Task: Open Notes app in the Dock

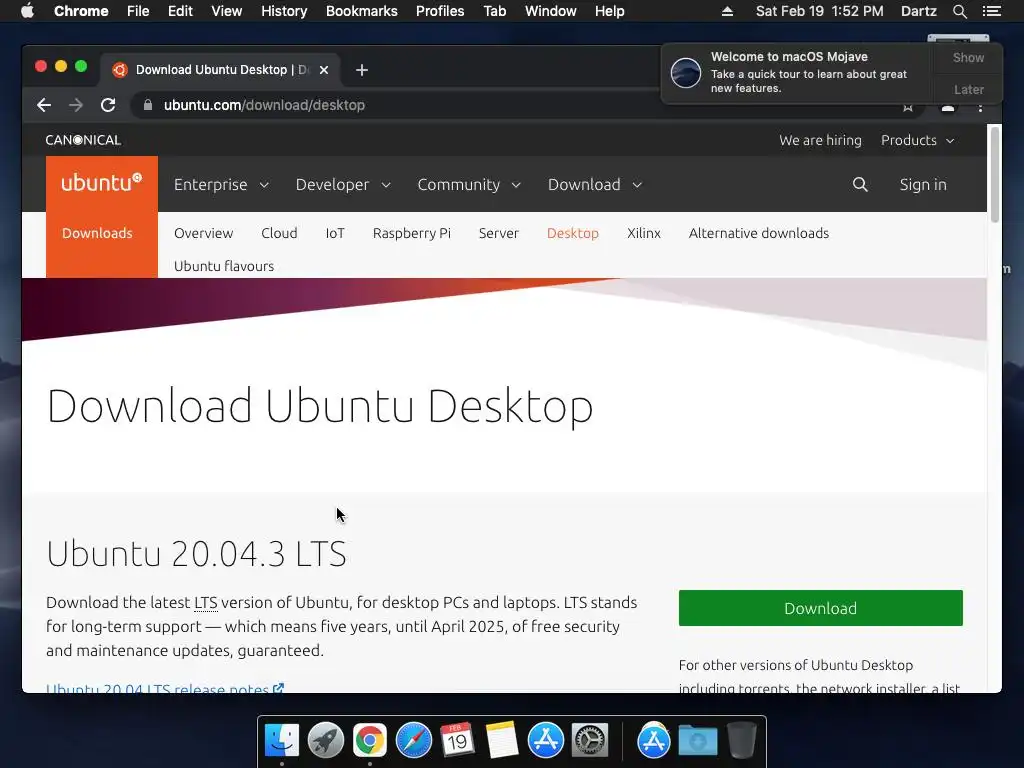Action: [502, 741]
